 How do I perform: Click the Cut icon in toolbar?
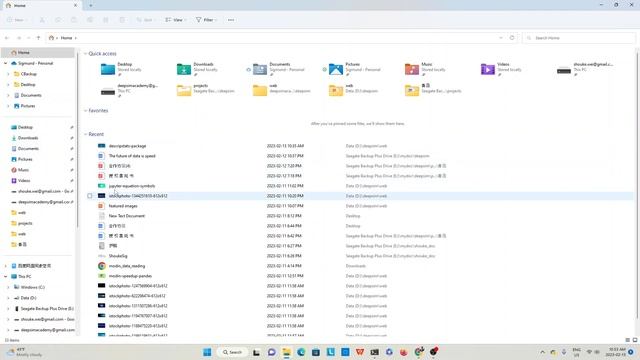(x=42, y=20)
